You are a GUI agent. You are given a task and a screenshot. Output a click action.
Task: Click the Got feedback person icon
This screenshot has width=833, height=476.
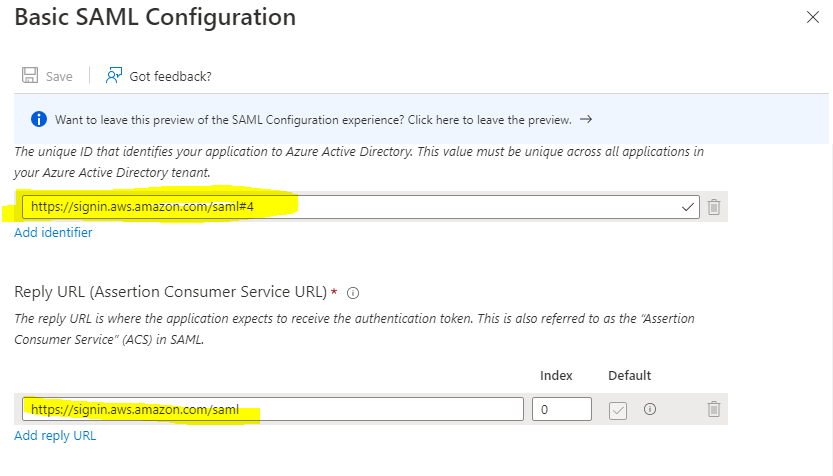tap(114, 75)
